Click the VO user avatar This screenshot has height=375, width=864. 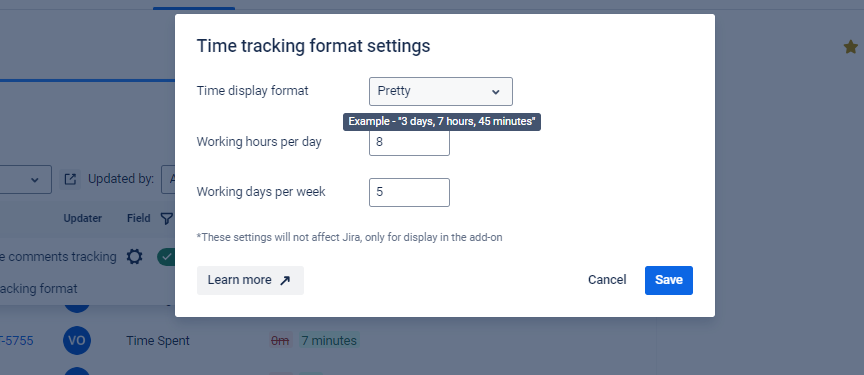pyautogui.click(x=77, y=340)
